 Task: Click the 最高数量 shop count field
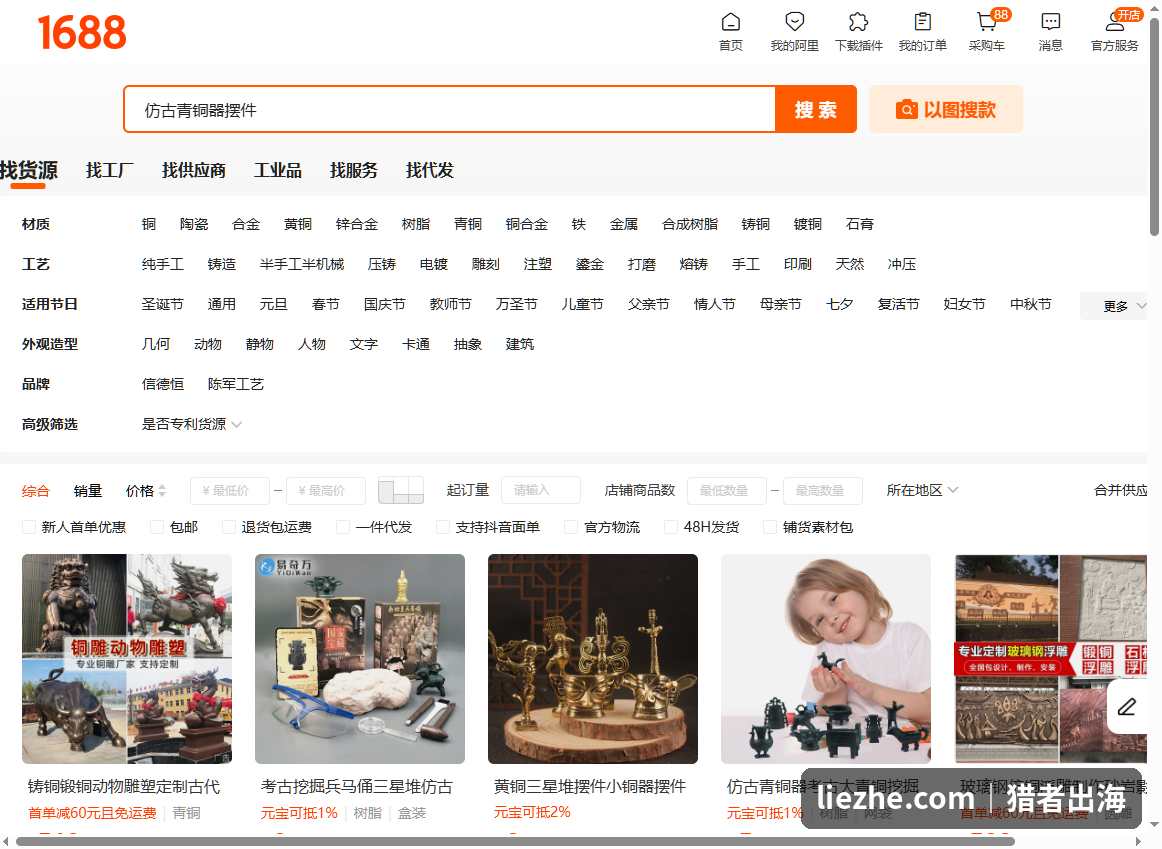point(823,490)
